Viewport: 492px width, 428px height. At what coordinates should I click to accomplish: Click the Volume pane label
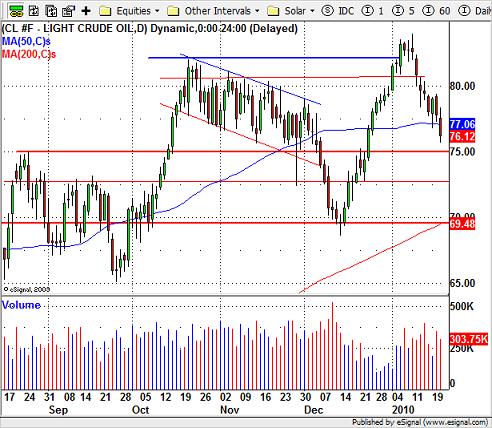click(x=21, y=305)
